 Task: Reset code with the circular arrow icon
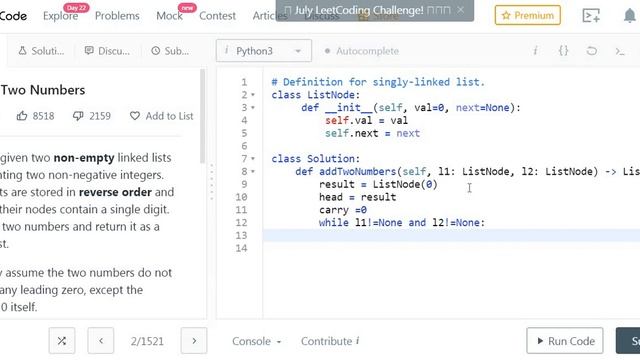(x=591, y=51)
